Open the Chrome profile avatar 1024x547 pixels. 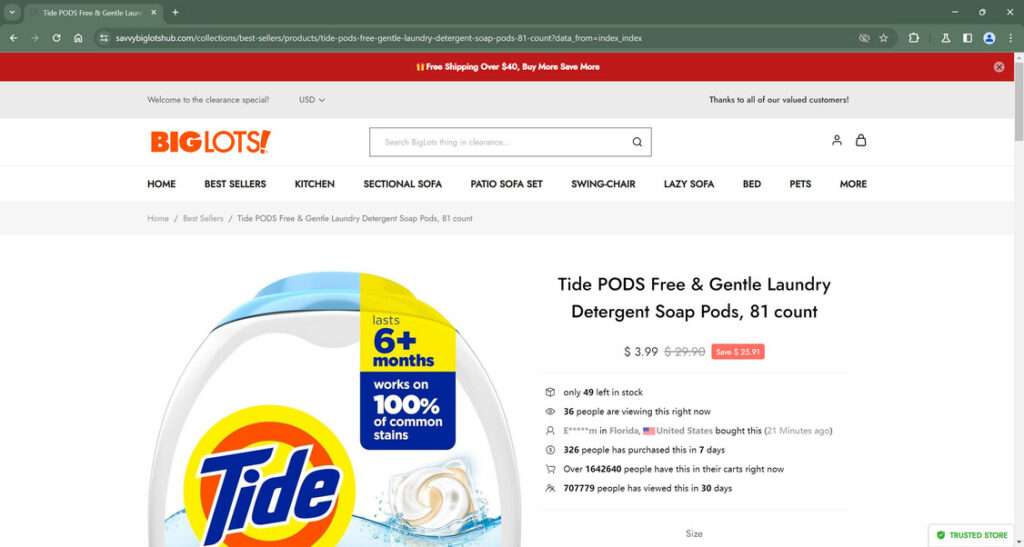(x=989, y=38)
